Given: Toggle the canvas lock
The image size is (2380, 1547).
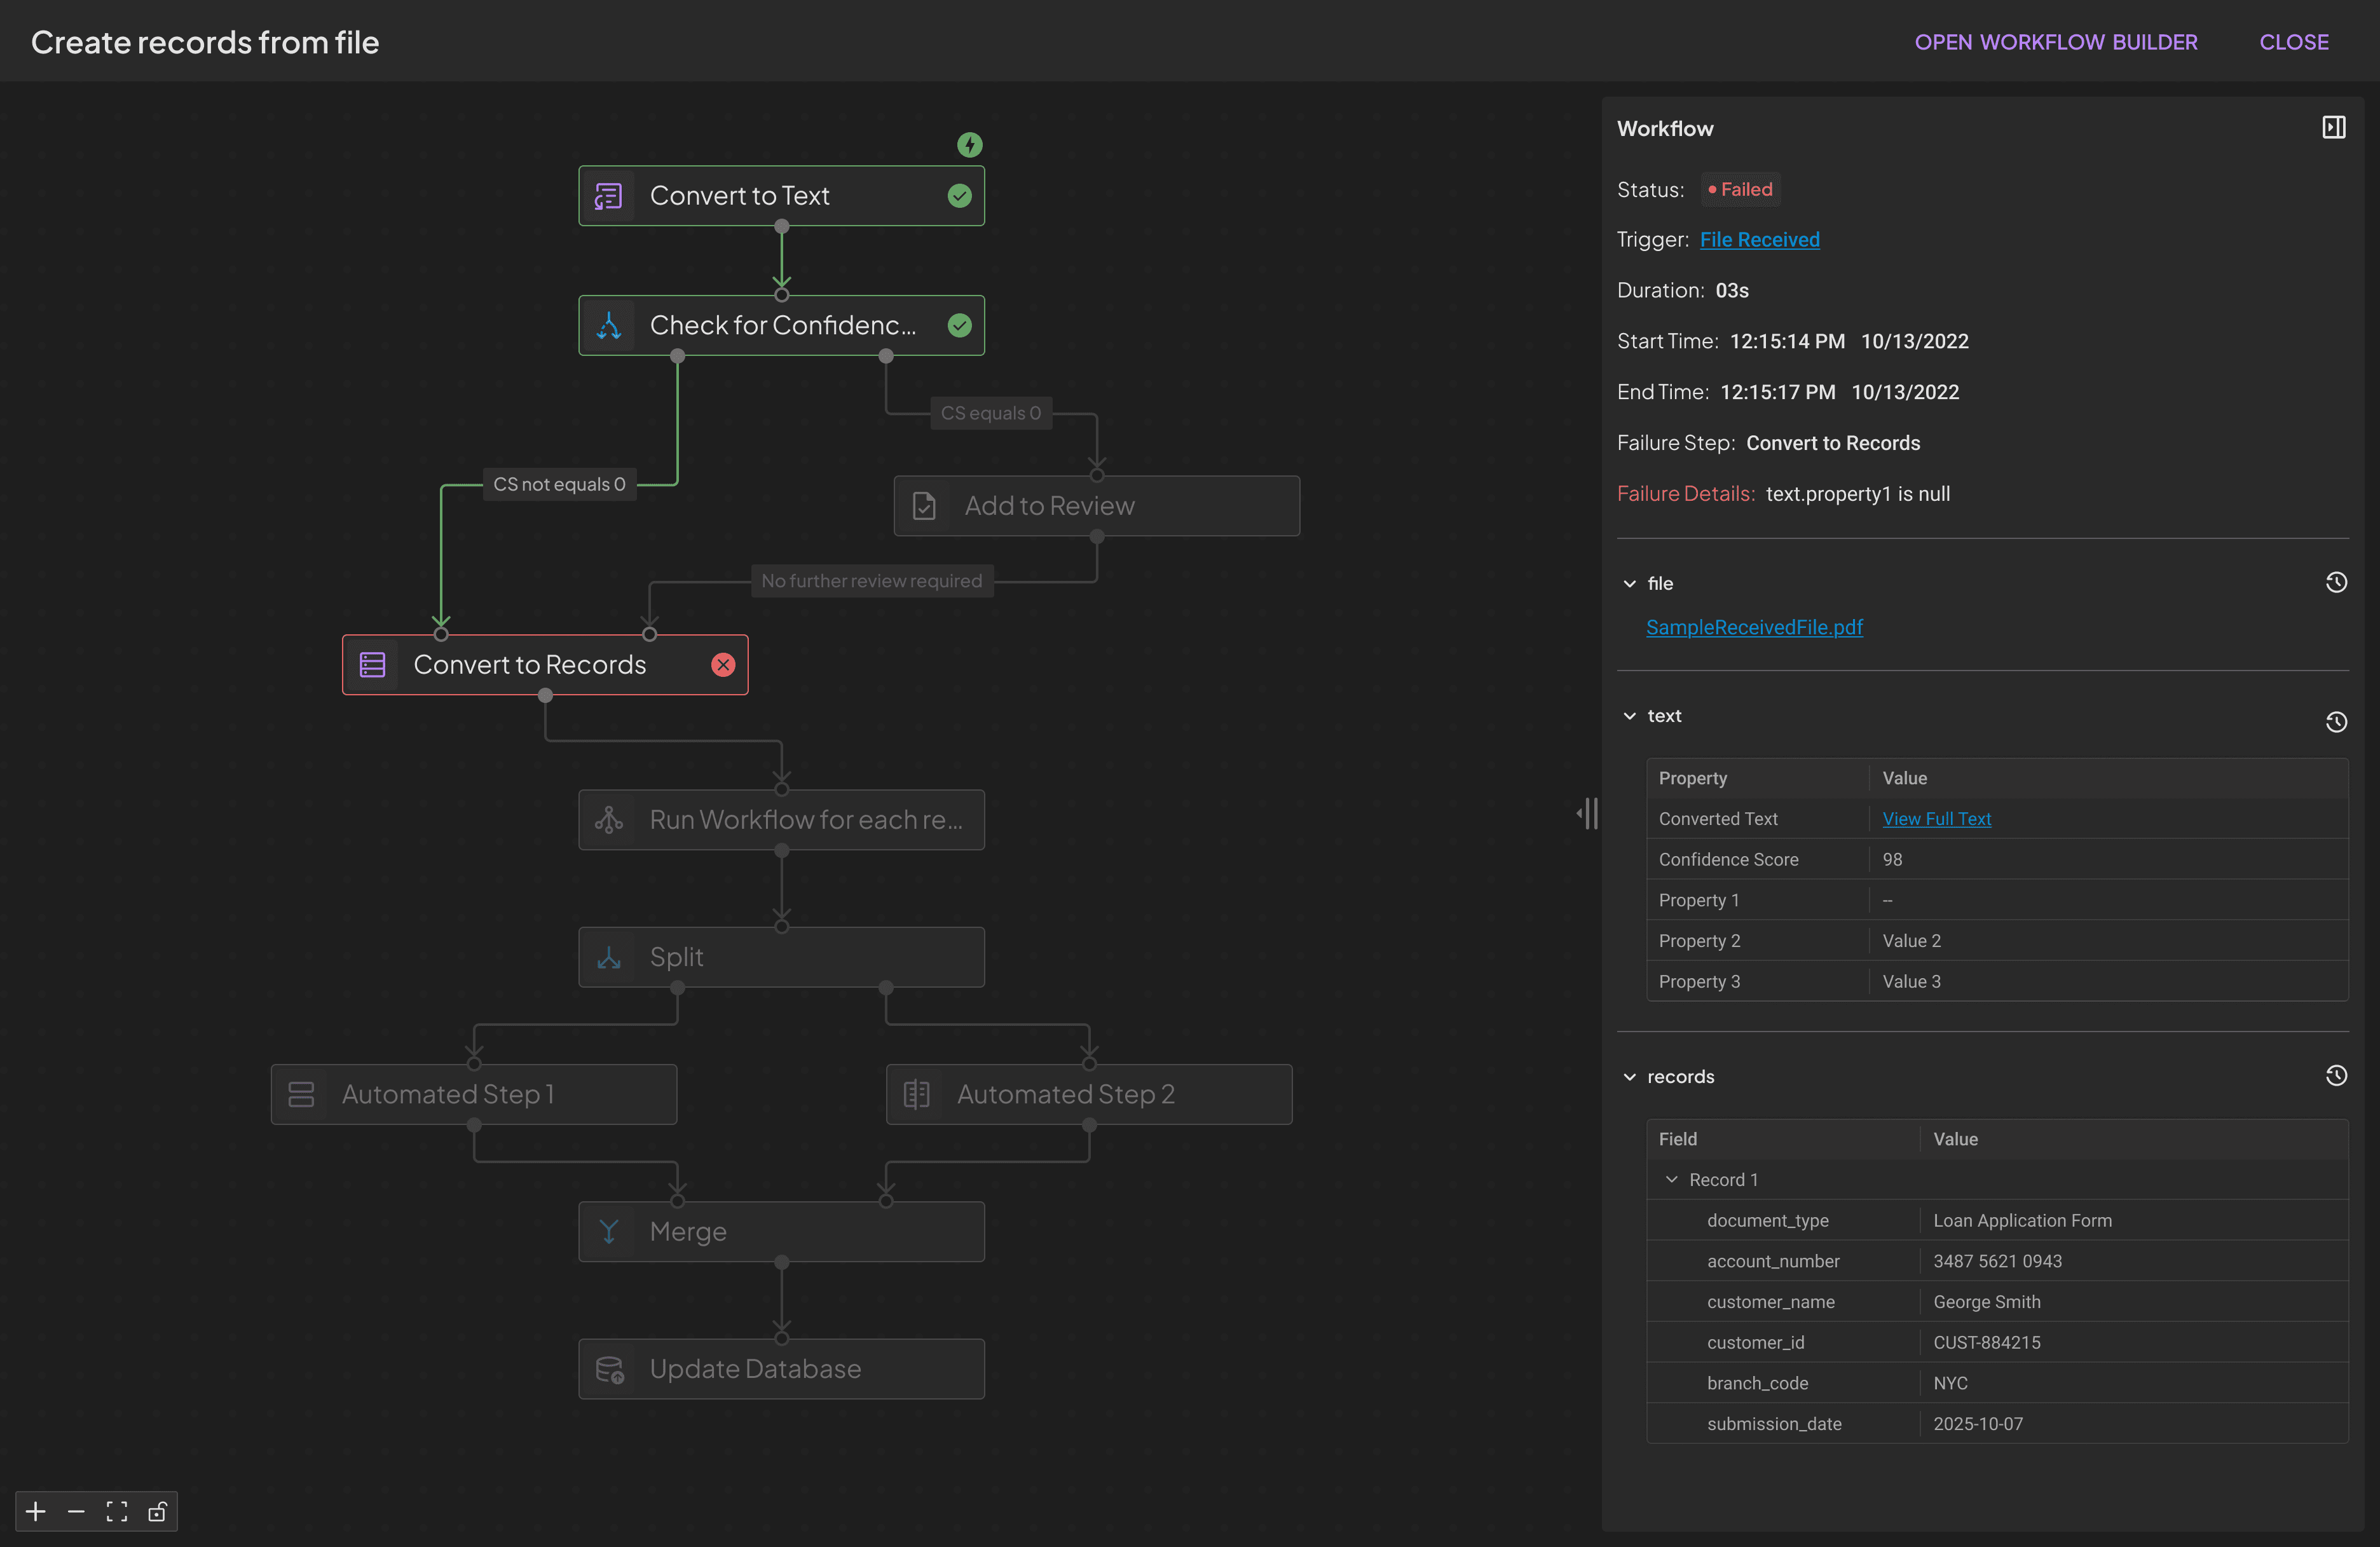Looking at the screenshot, I should click(x=157, y=1511).
